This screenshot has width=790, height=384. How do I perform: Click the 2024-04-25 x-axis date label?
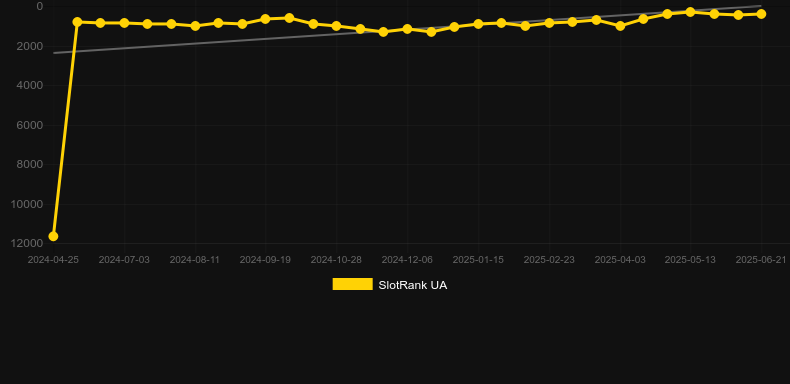(x=53, y=260)
